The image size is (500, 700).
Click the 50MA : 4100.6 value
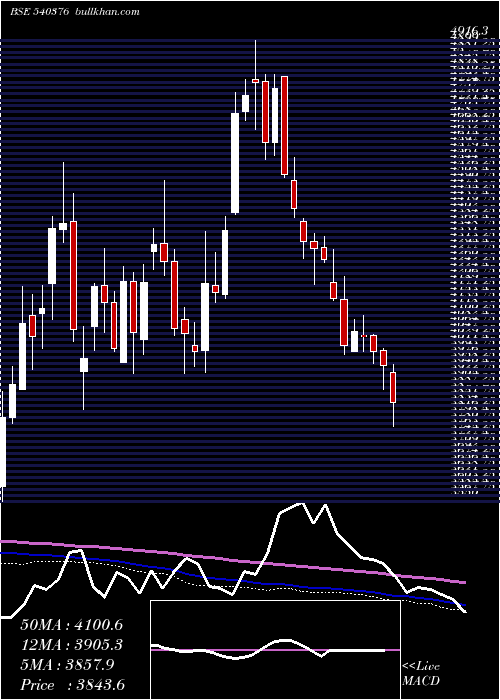(71, 625)
